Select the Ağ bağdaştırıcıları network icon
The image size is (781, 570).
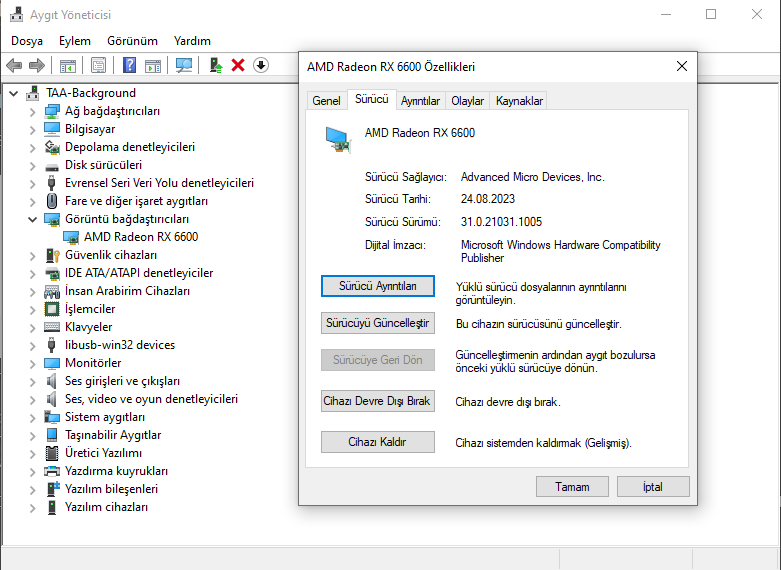click(x=52, y=111)
